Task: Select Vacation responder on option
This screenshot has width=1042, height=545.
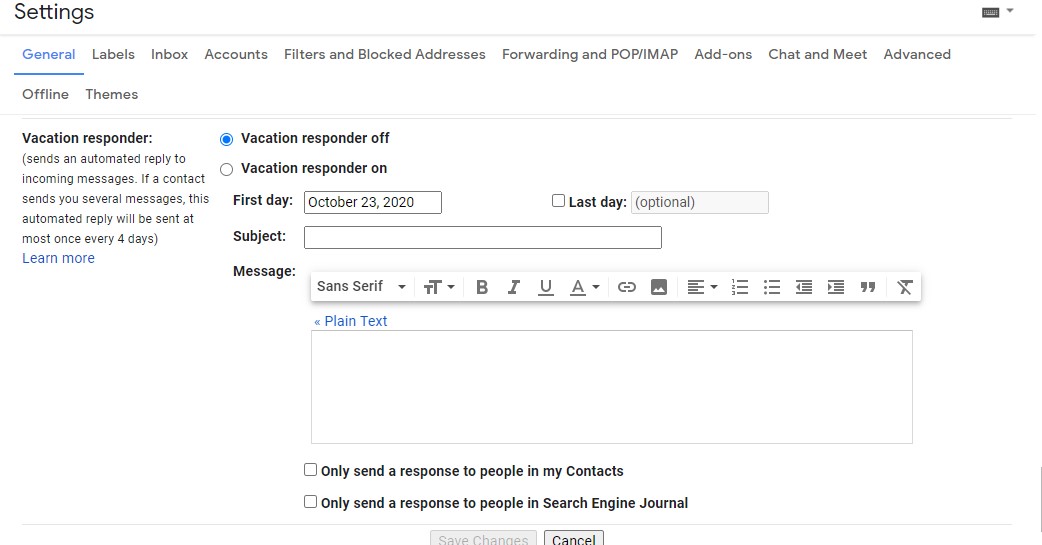Action: (227, 169)
